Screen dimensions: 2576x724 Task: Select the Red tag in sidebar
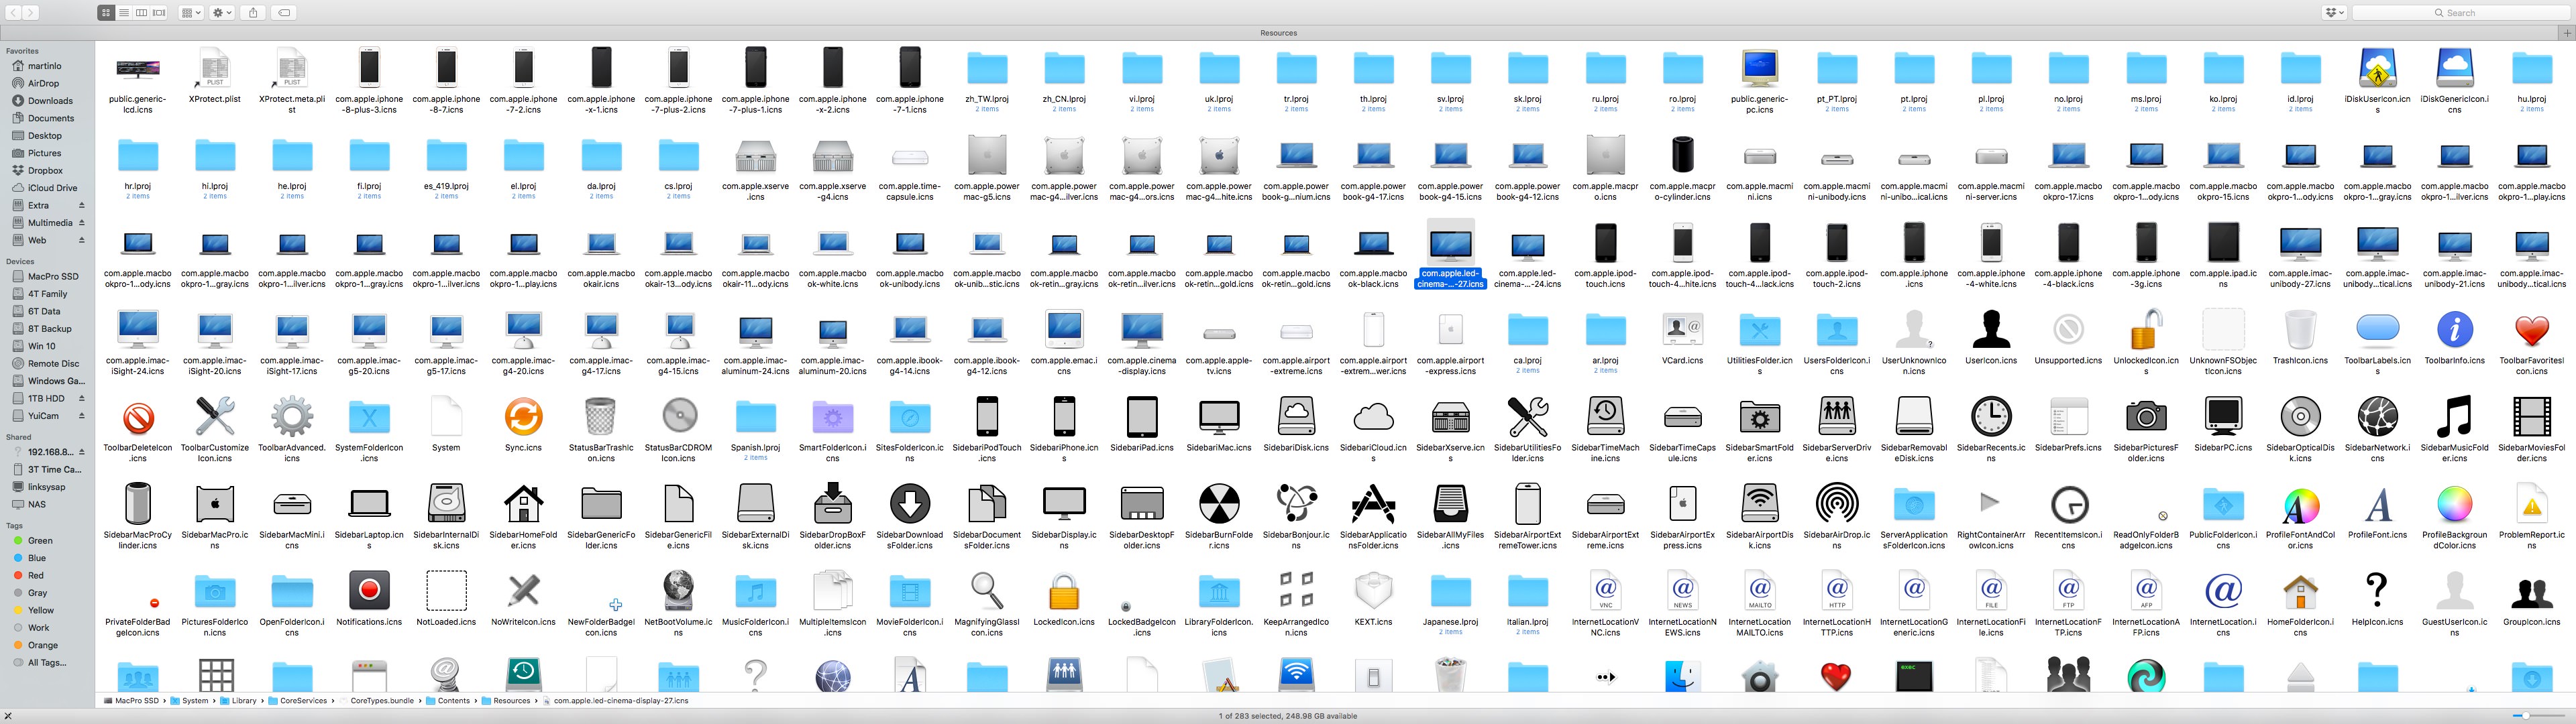point(36,575)
